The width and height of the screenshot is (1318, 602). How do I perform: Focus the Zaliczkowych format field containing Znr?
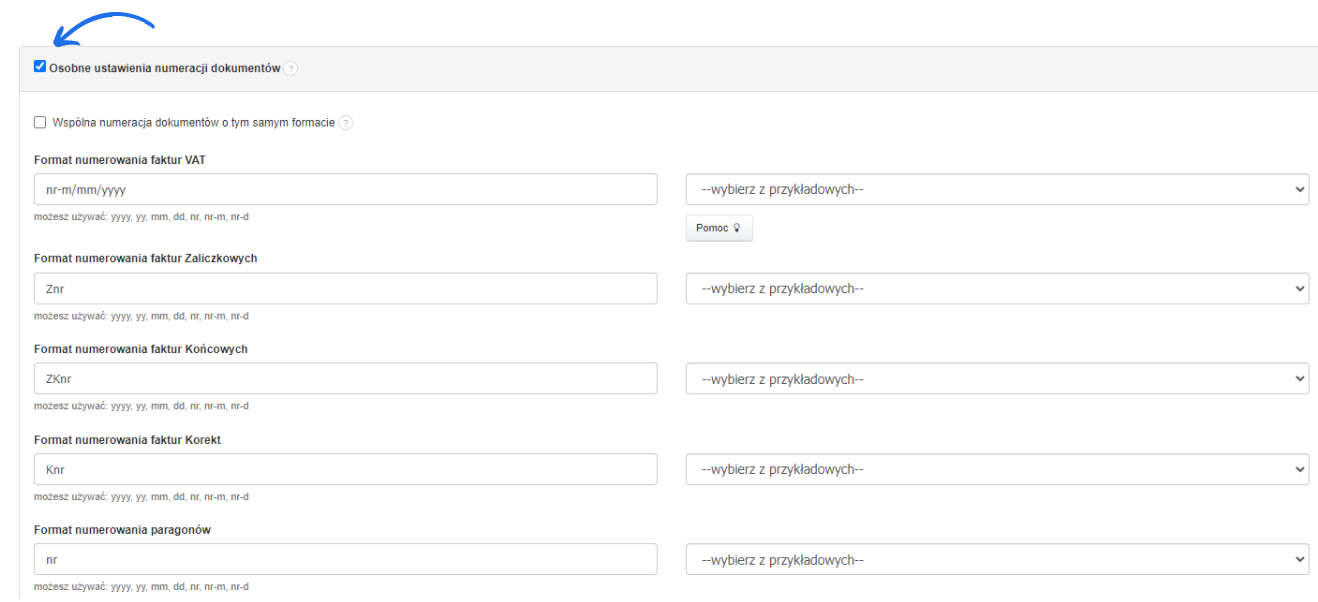click(345, 288)
